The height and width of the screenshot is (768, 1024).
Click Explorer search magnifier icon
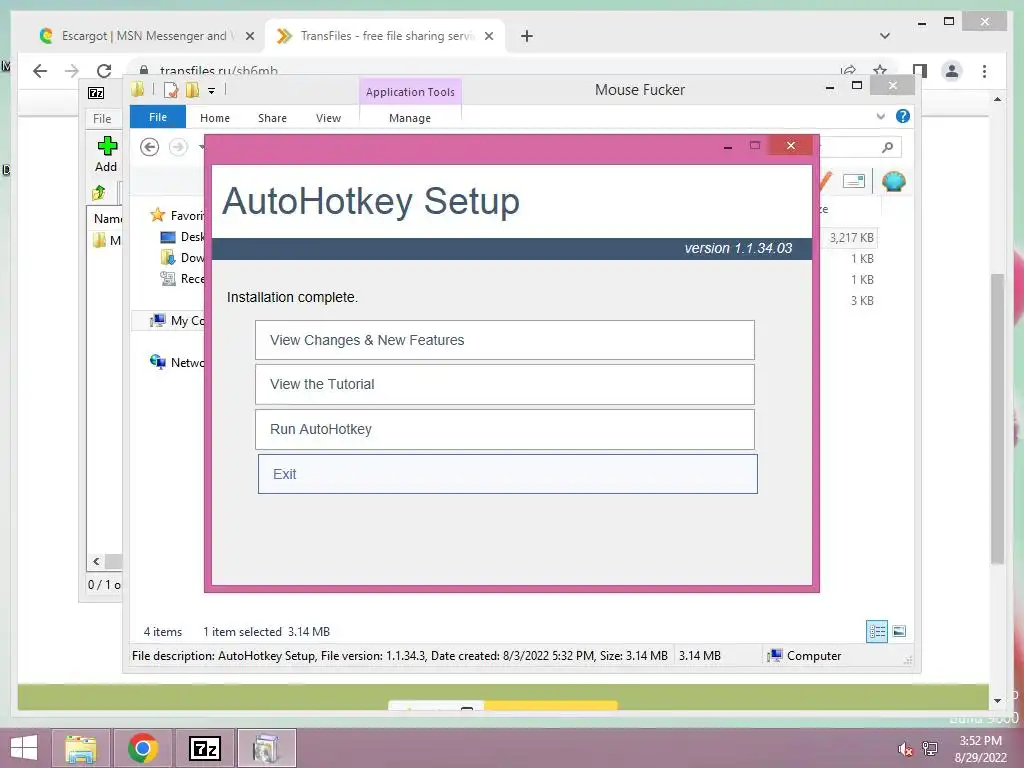[887, 147]
